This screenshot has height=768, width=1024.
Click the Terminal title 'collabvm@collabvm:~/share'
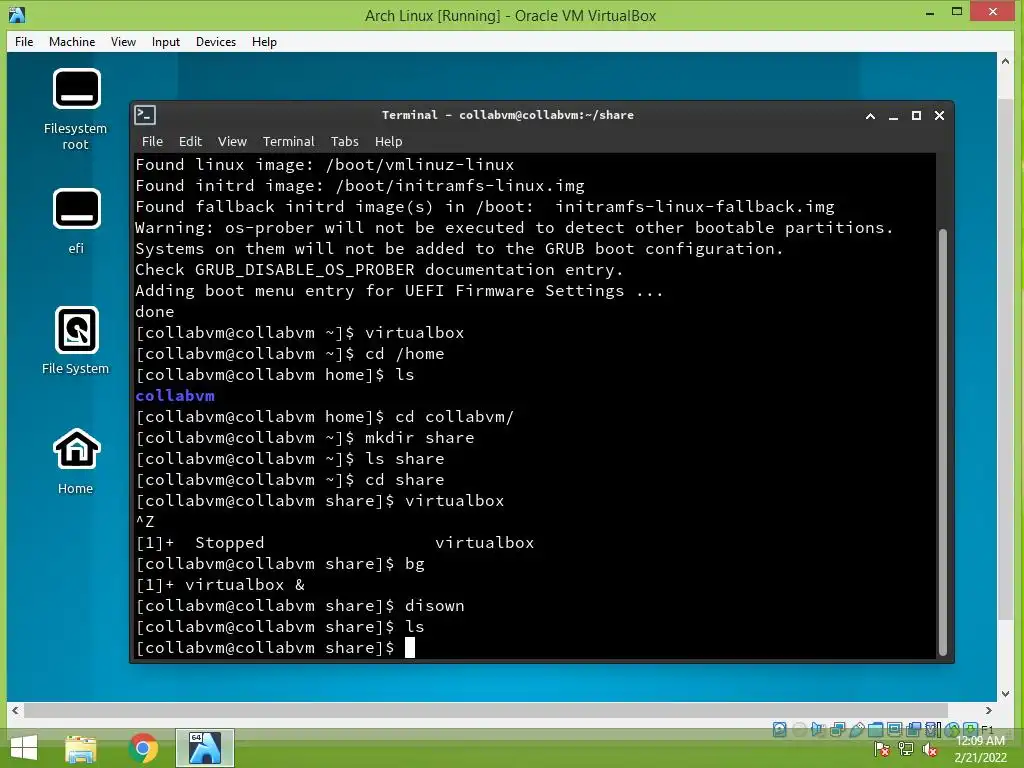coord(546,115)
